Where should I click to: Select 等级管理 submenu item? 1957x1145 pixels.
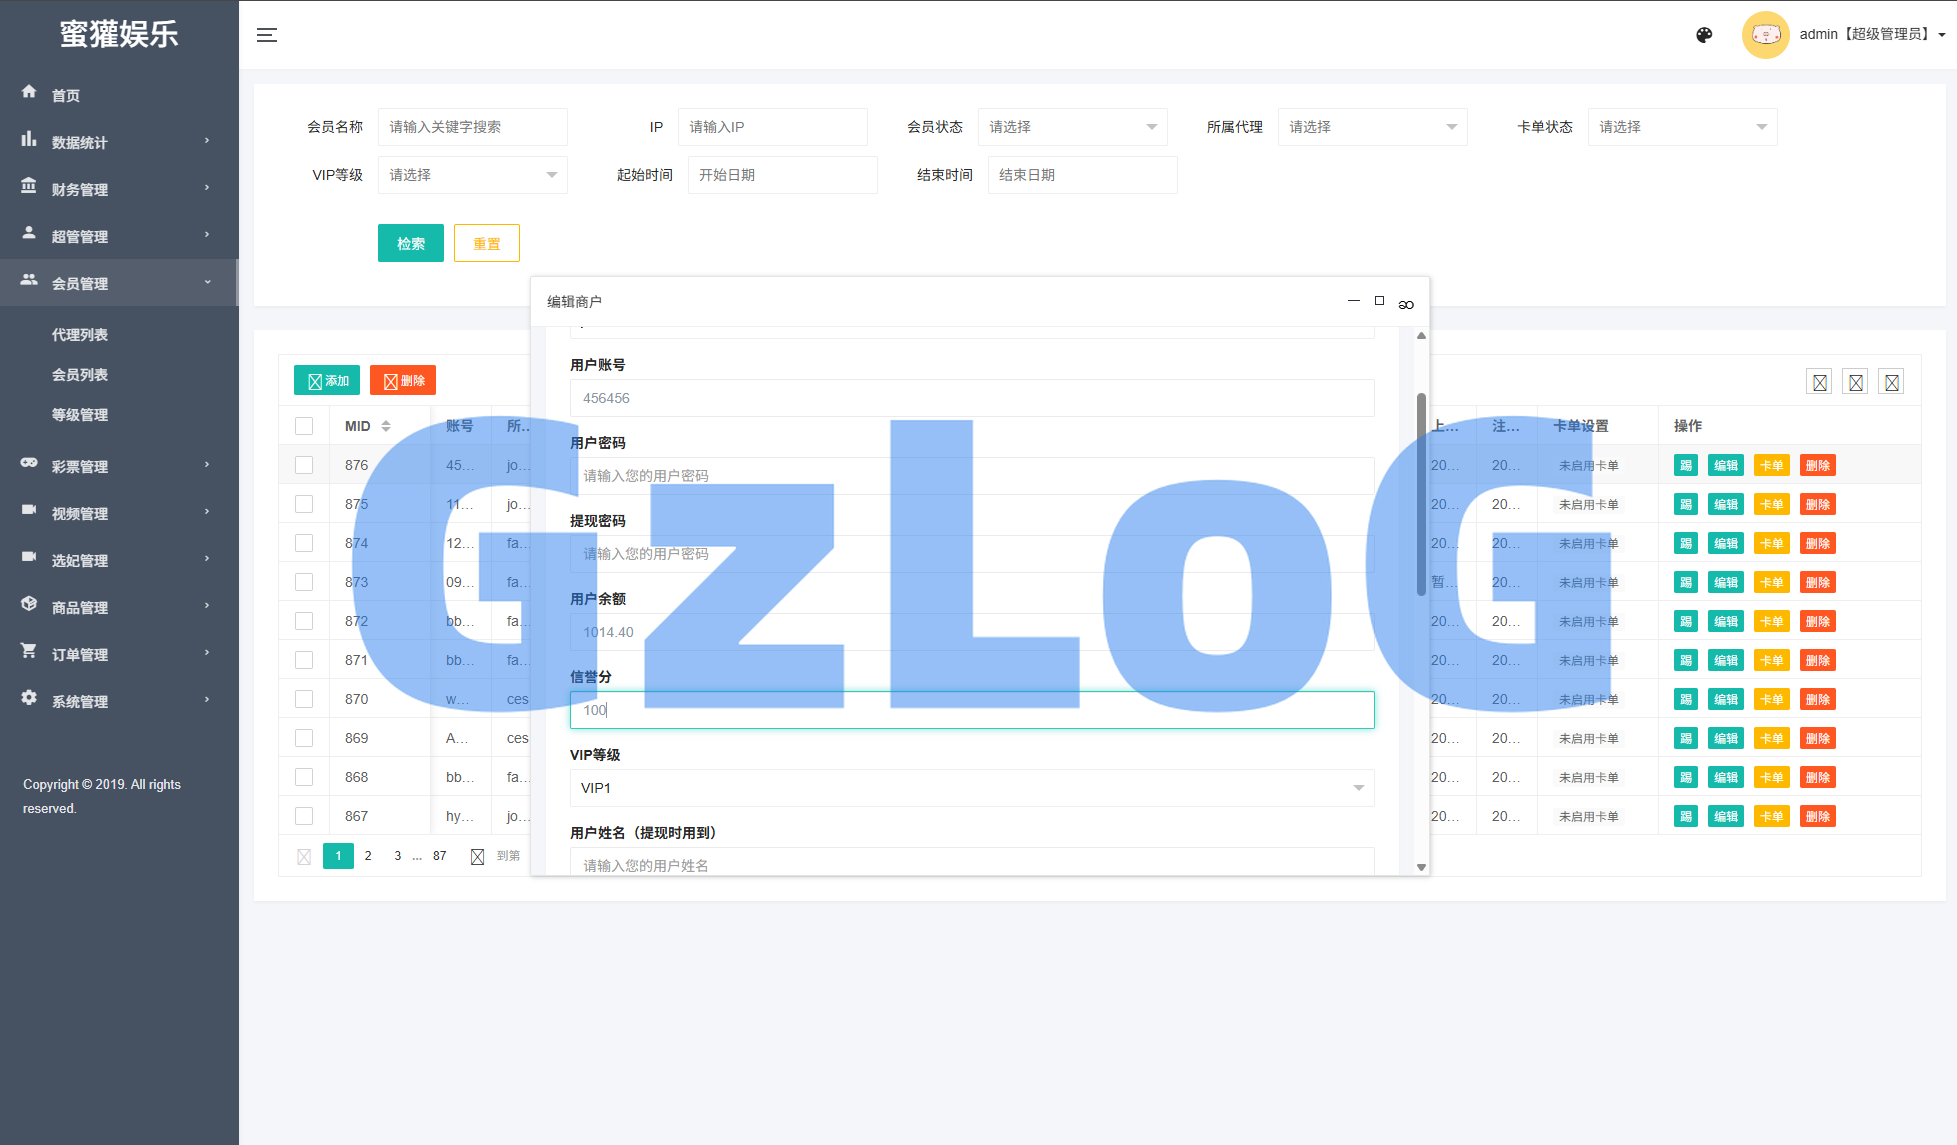[x=80, y=415]
